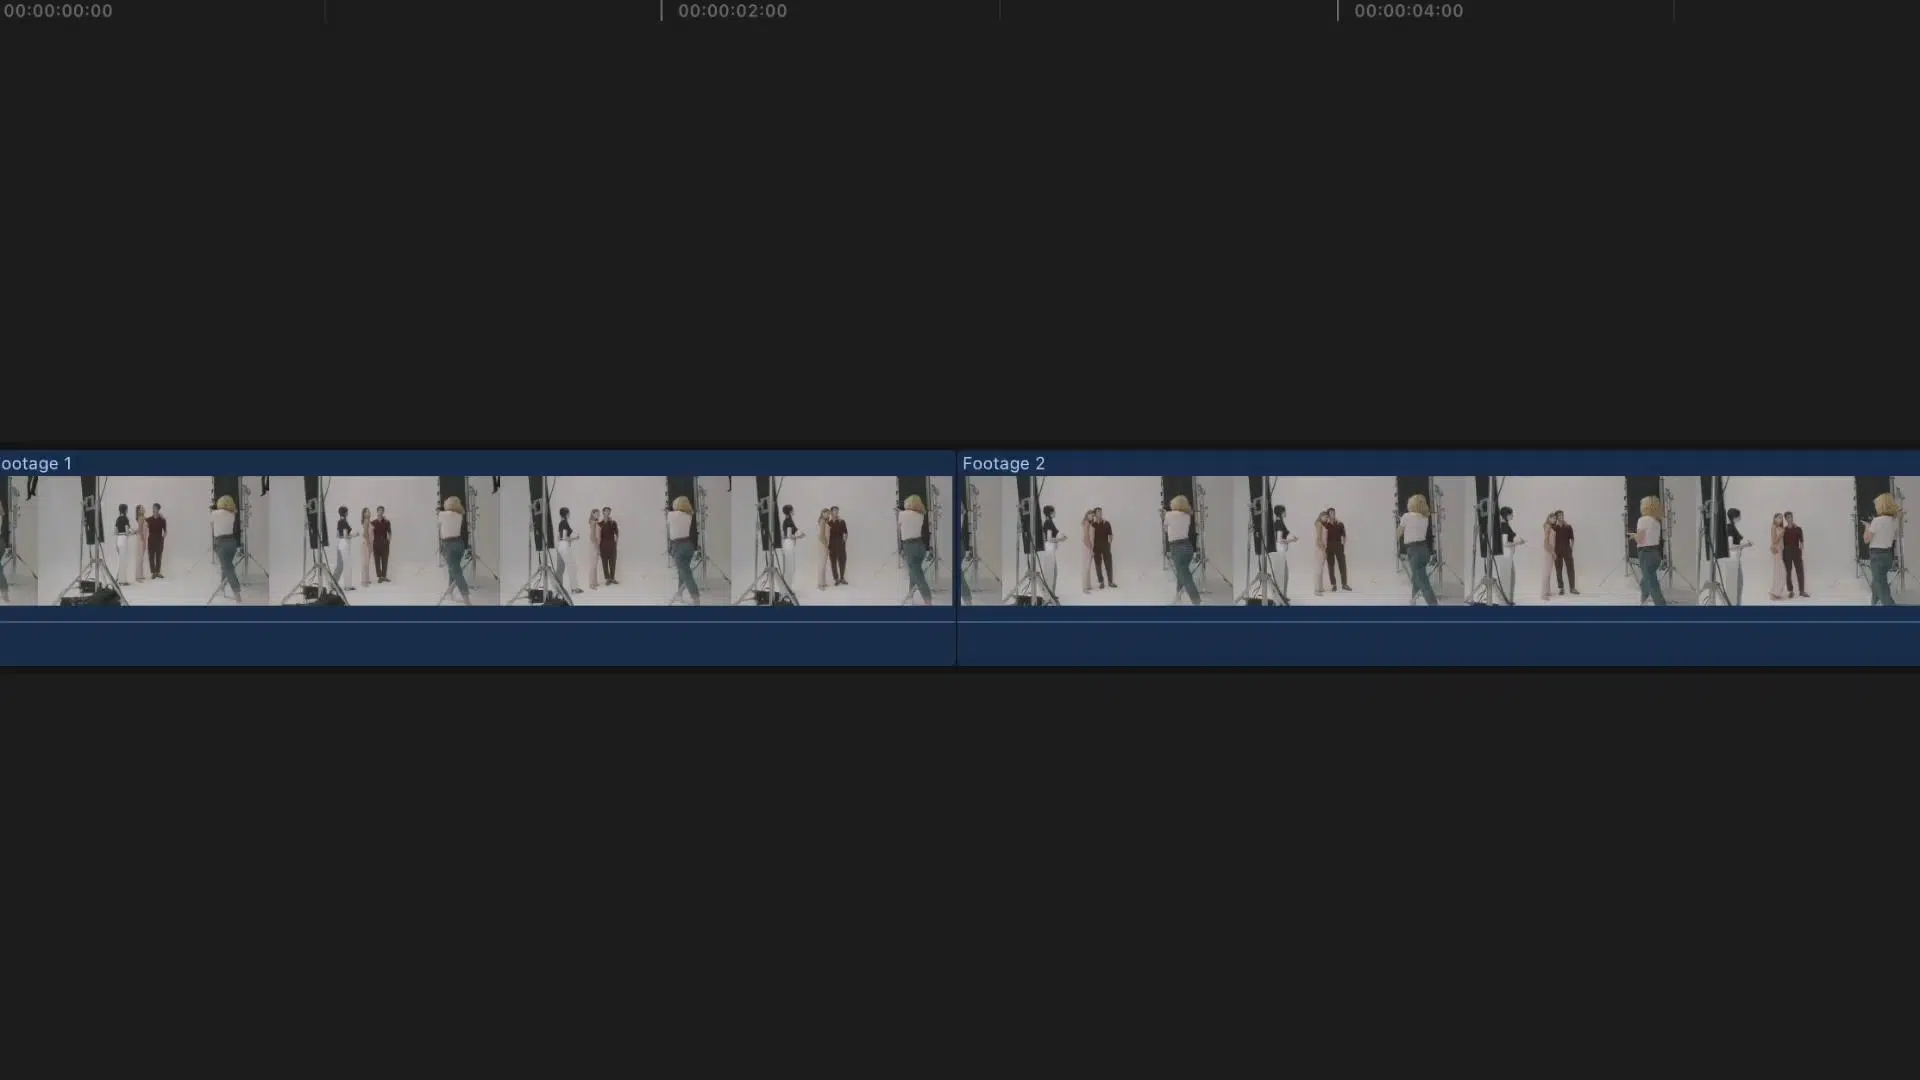Viewport: 1920px width, 1080px height.
Task: Select the Footage 2 clip label
Action: 1003,463
